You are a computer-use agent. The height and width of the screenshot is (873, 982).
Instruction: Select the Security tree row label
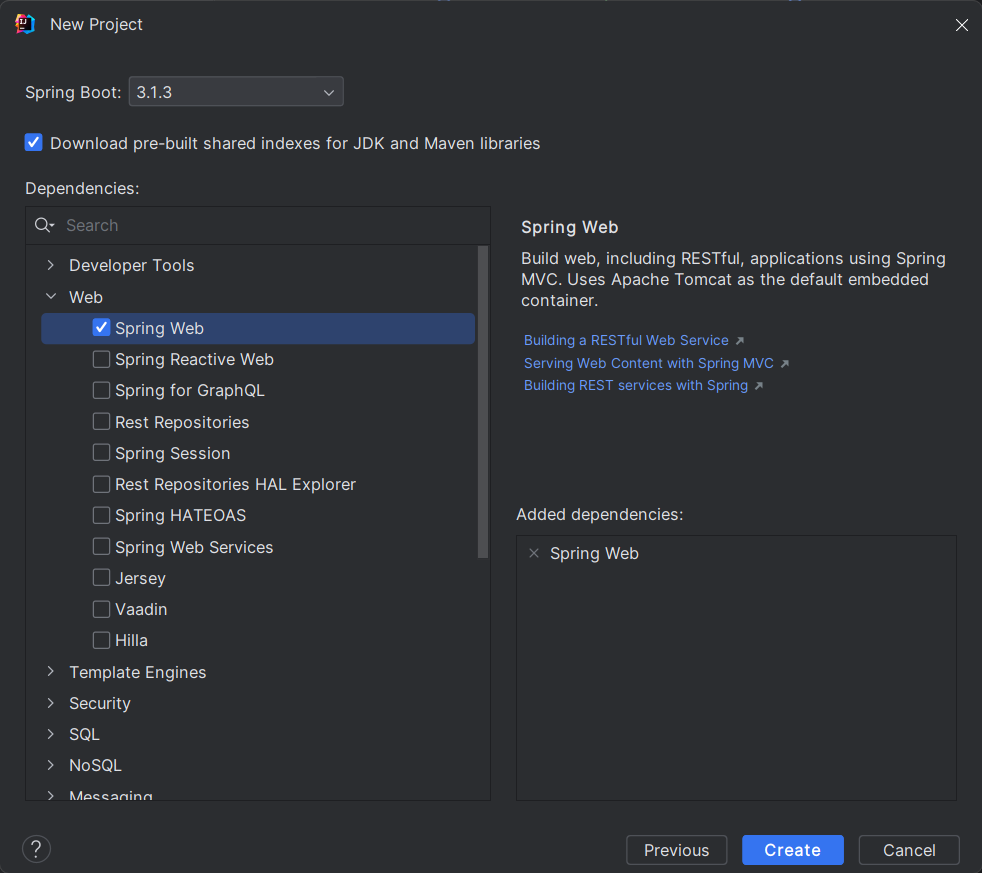[x=100, y=703]
